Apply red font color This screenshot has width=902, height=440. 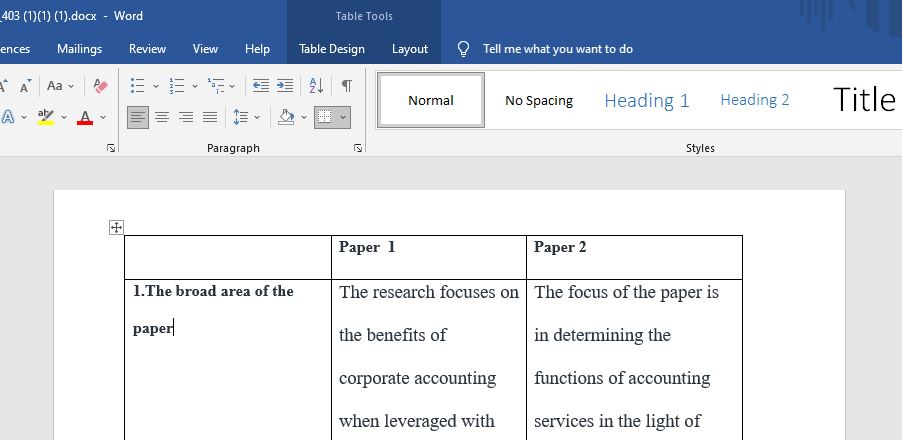tap(85, 117)
